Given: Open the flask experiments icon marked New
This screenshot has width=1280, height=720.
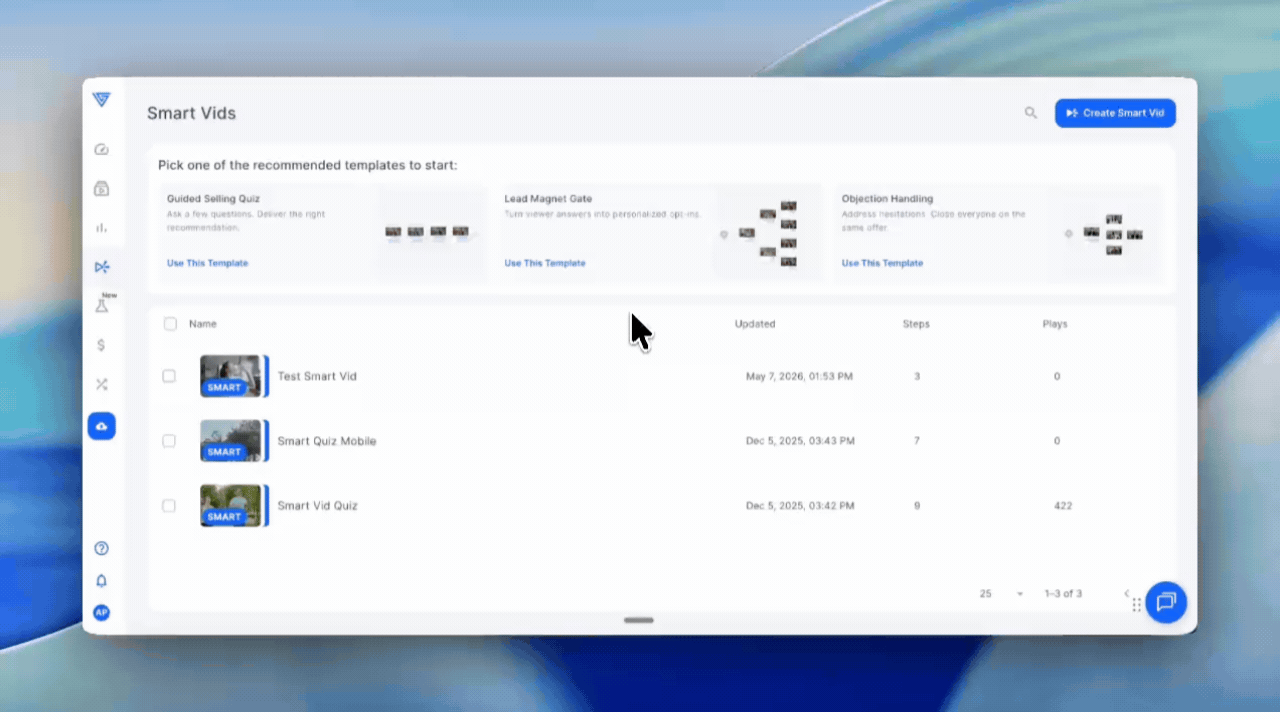Looking at the screenshot, I should click(x=102, y=305).
